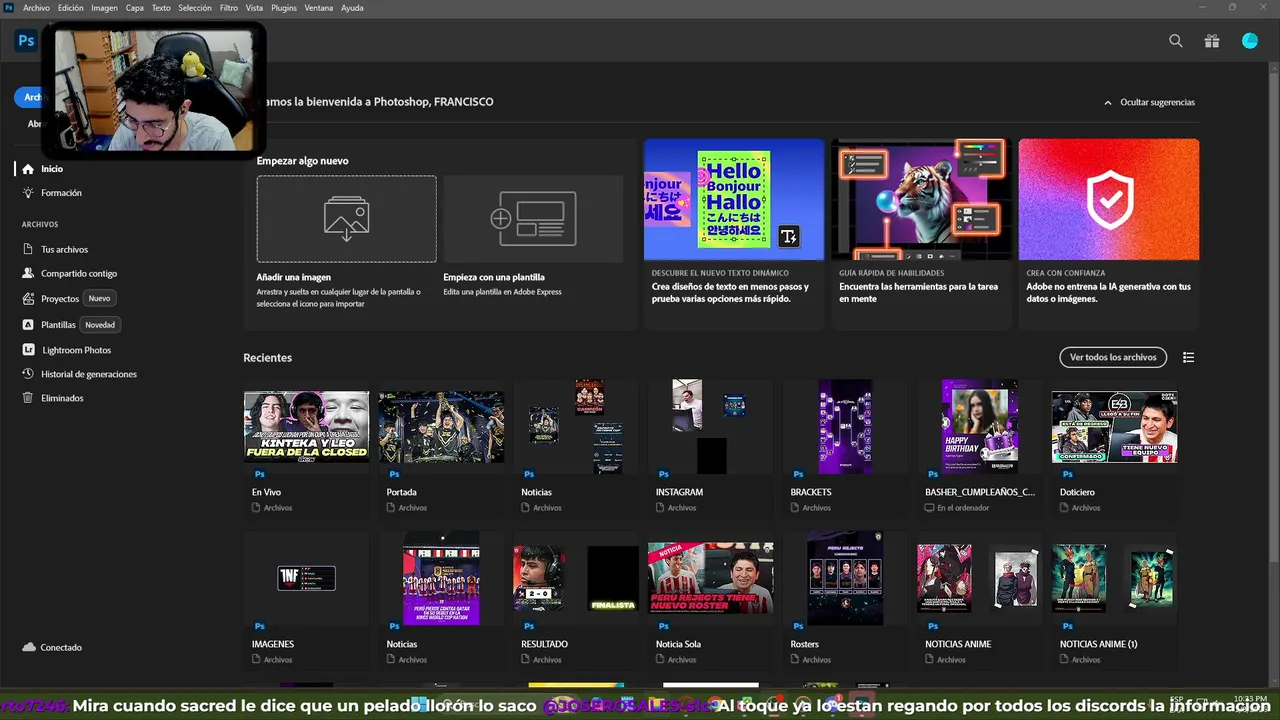Image resolution: width=1280 pixels, height=720 pixels.
Task: Click the Nuevo badge beside Proyectos
Action: pos(99,298)
